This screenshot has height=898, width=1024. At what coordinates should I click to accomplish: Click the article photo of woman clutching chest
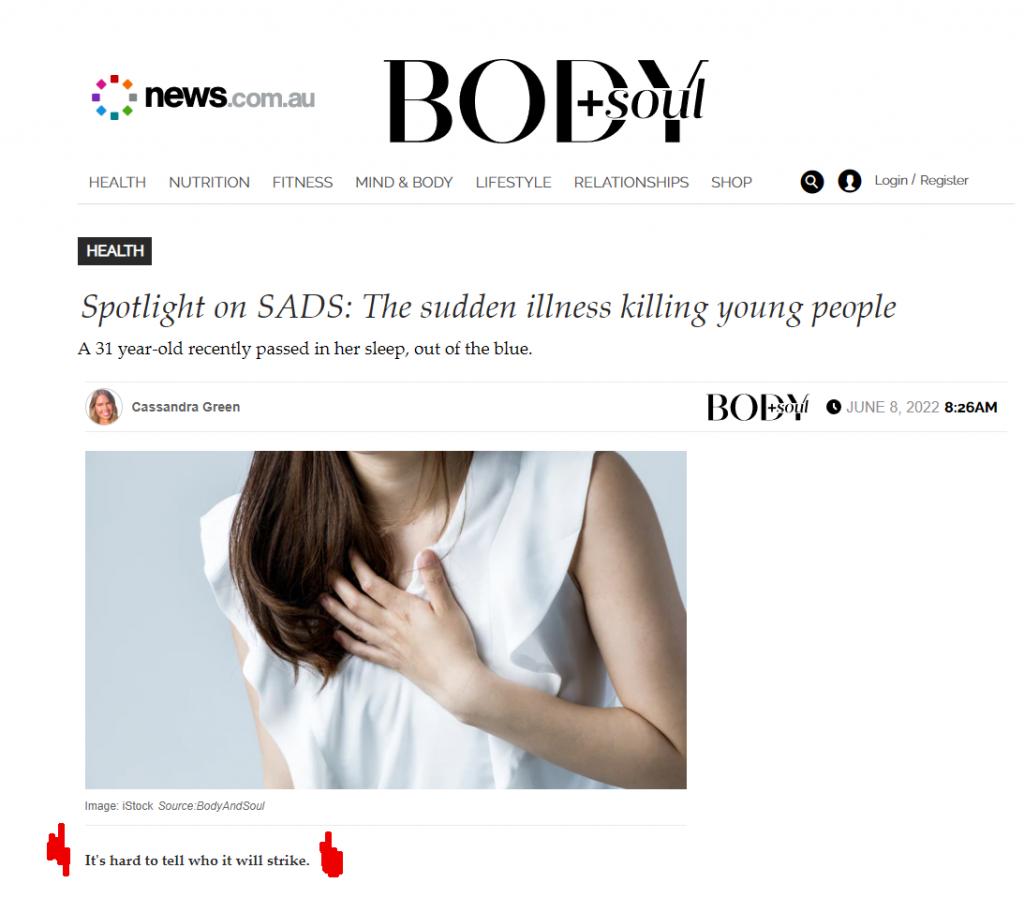pyautogui.click(x=386, y=620)
